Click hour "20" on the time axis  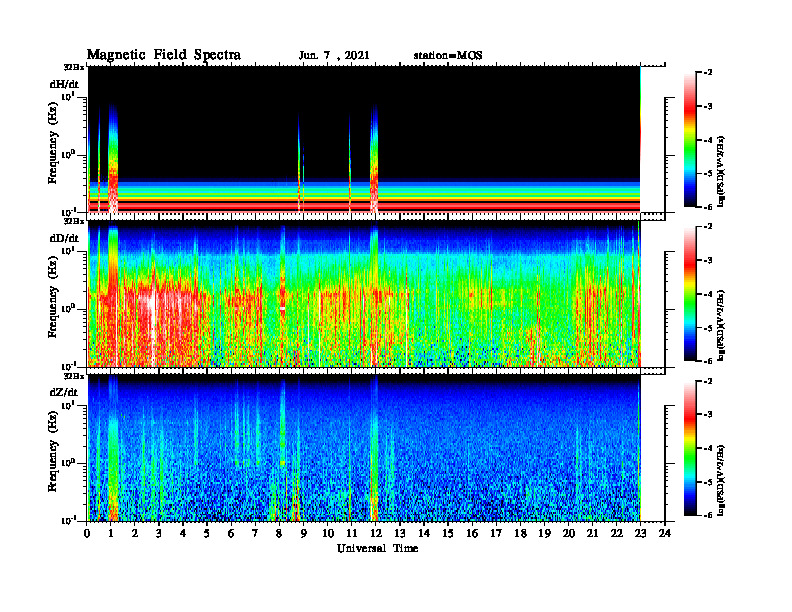pyautogui.click(x=569, y=533)
